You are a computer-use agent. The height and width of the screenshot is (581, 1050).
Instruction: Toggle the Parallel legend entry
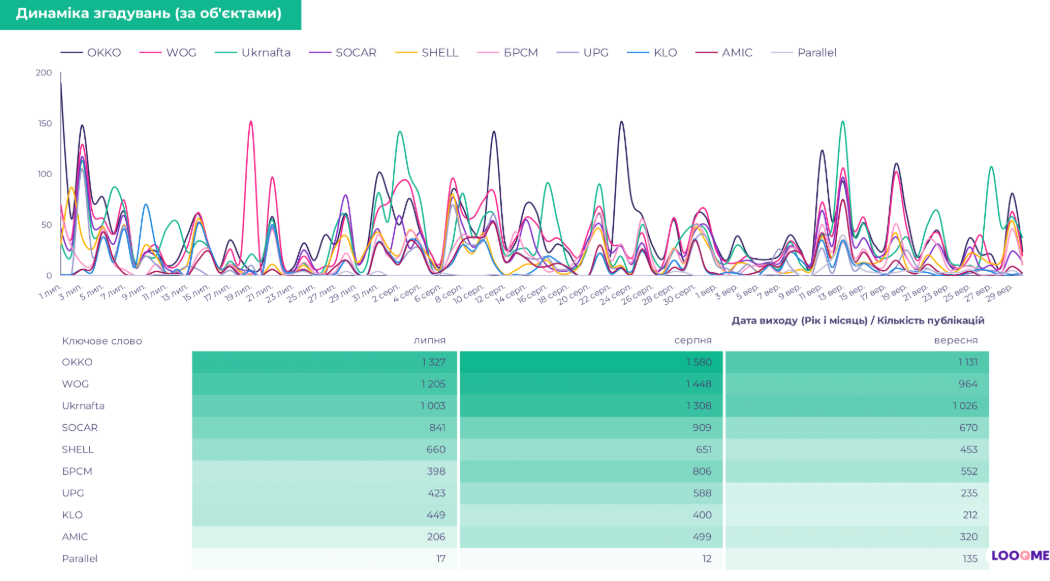pyautogui.click(x=804, y=52)
